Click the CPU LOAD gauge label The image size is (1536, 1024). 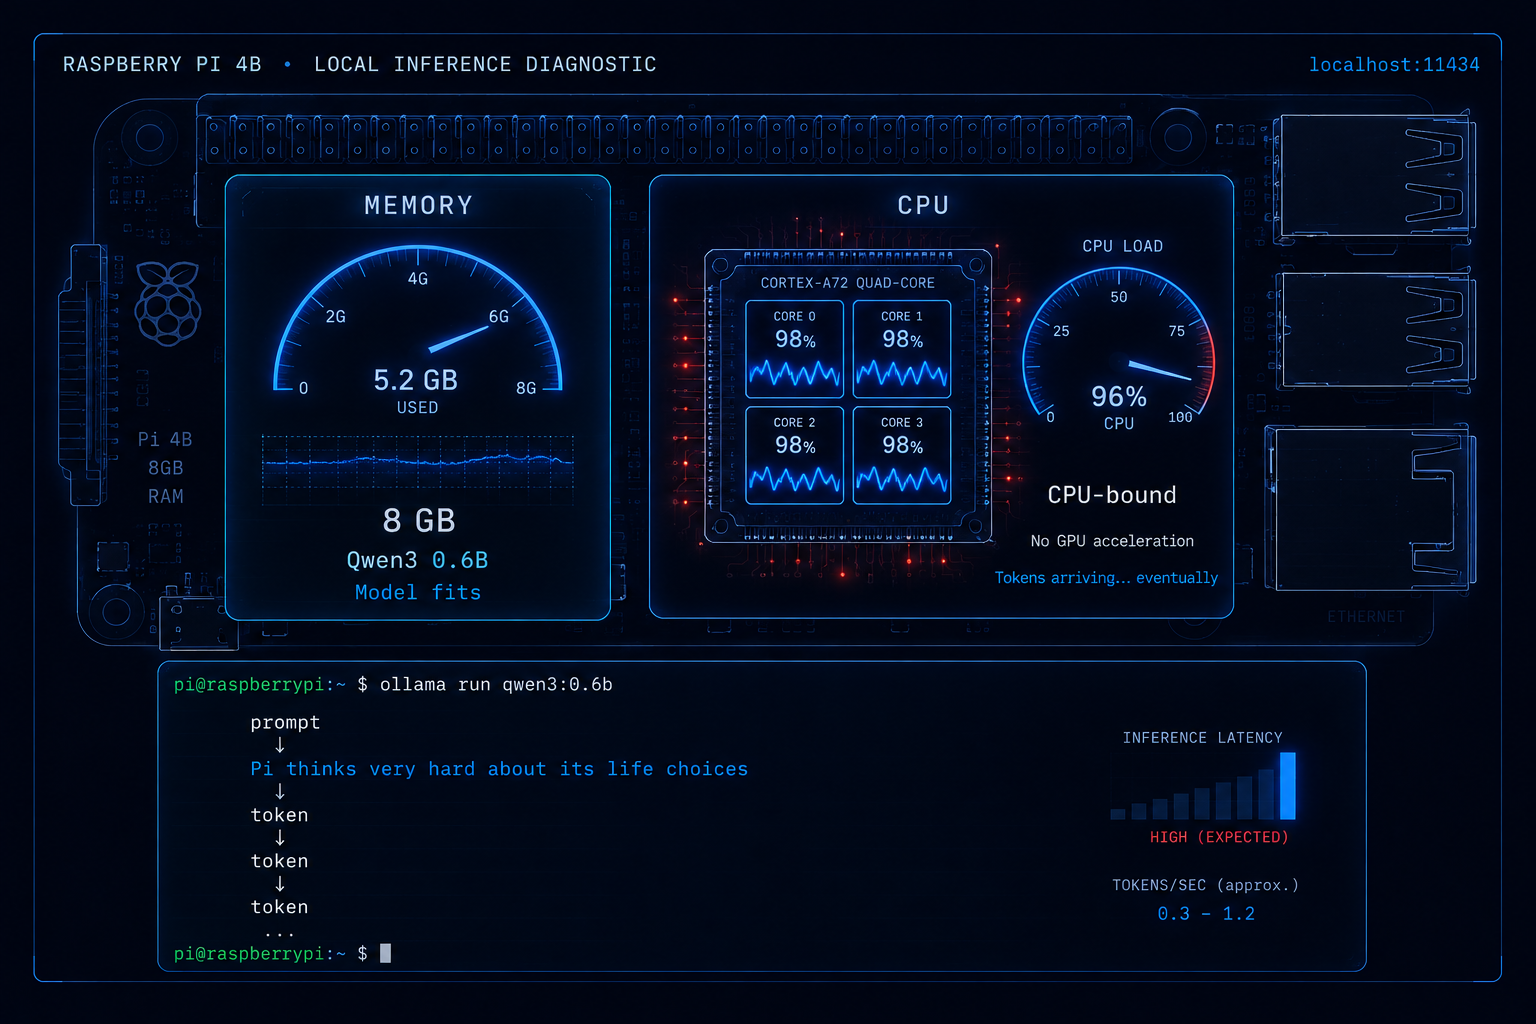pyautogui.click(x=1123, y=246)
